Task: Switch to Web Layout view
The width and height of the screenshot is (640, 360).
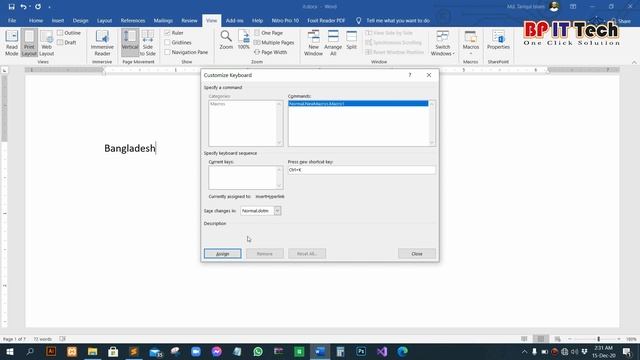Action: (x=46, y=42)
